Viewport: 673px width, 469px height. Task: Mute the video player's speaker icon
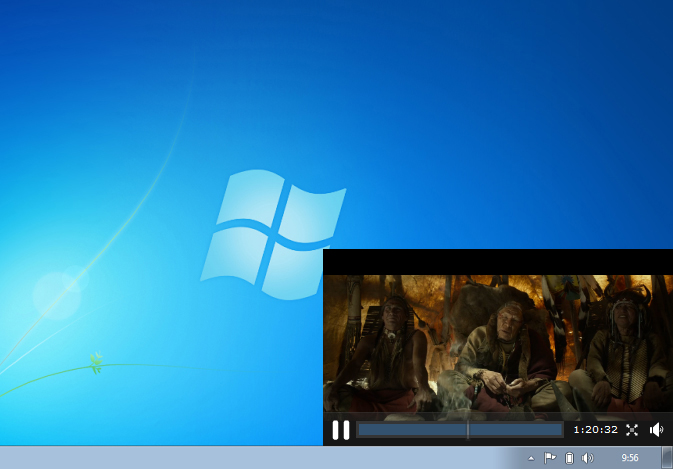[656, 430]
